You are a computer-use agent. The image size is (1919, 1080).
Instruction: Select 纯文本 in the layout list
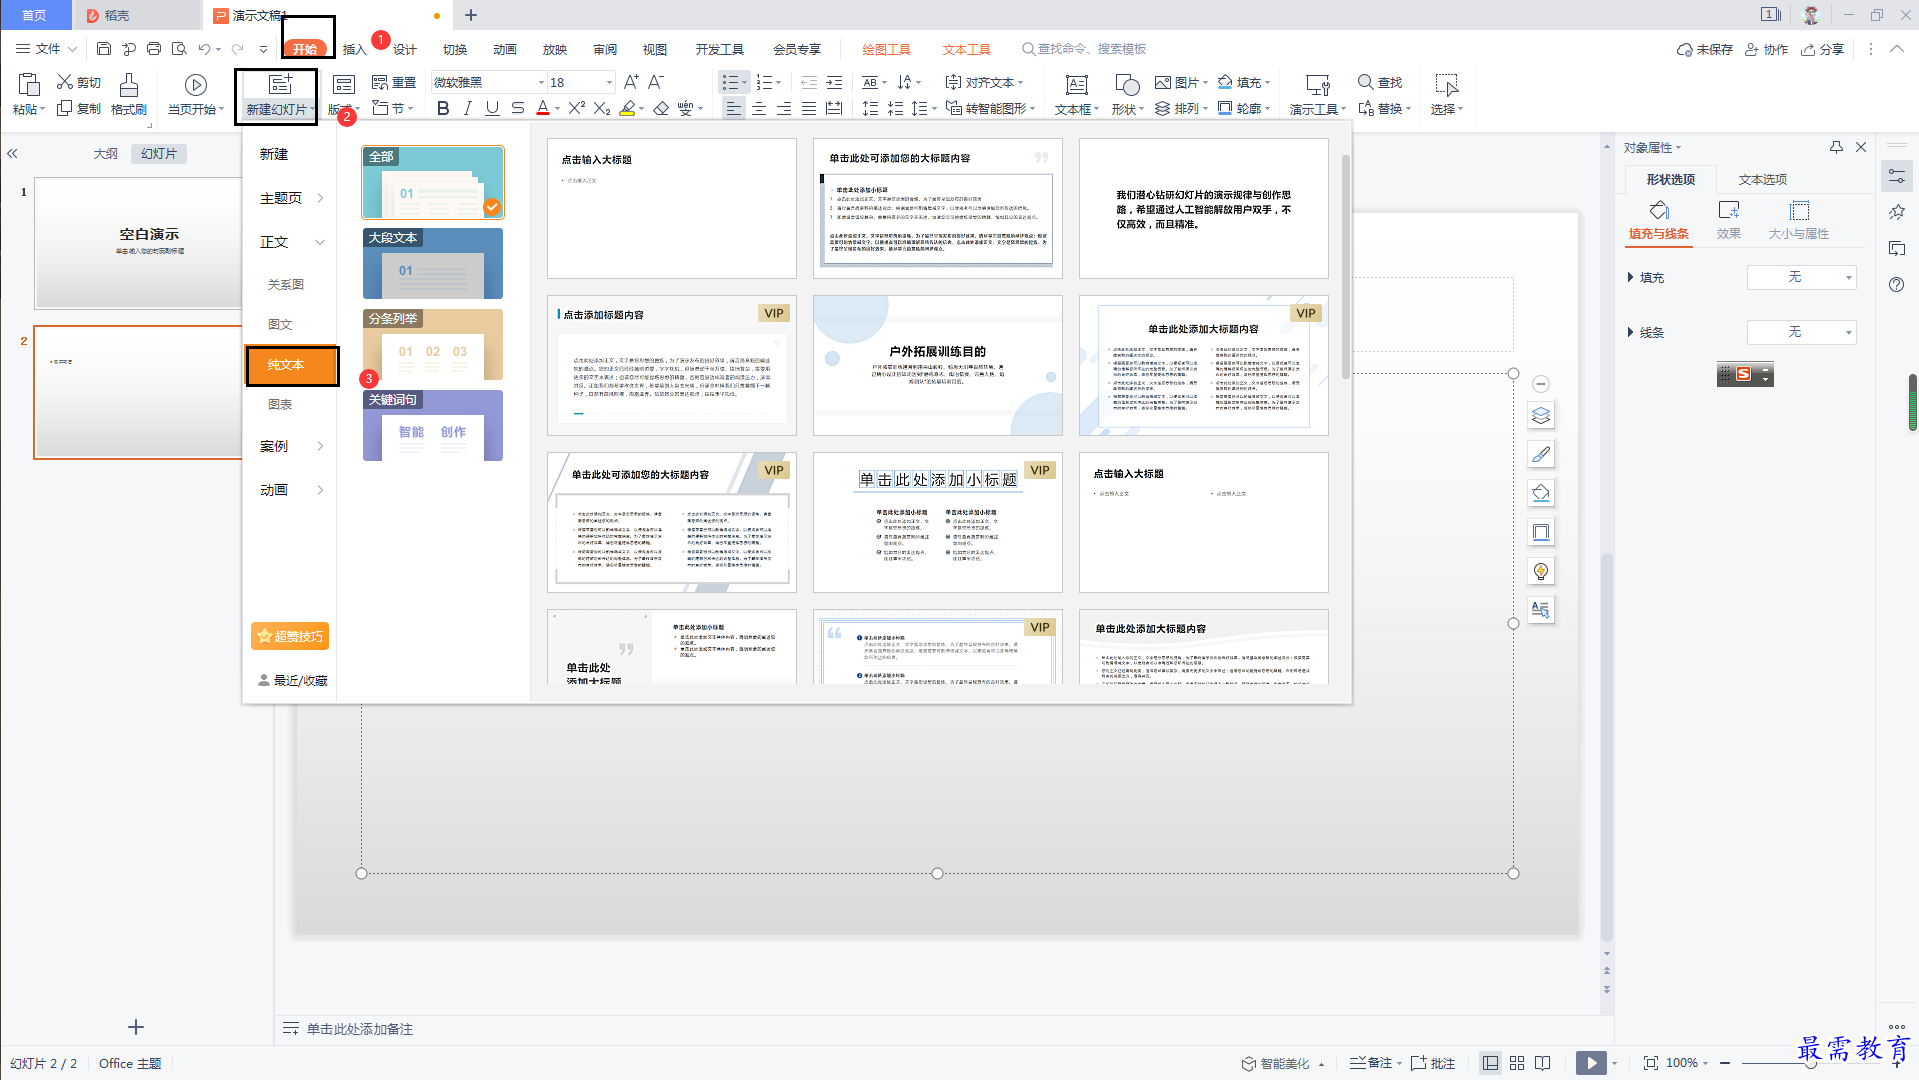(x=292, y=365)
